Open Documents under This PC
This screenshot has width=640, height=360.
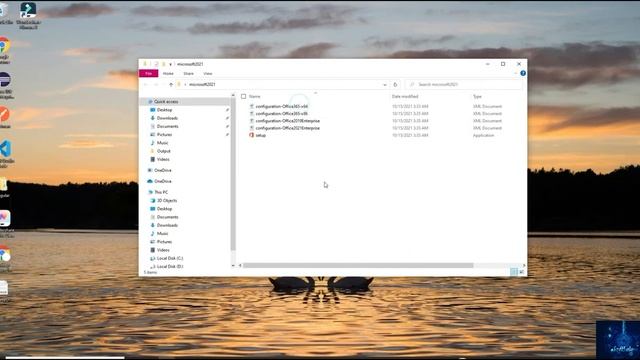click(x=167, y=217)
